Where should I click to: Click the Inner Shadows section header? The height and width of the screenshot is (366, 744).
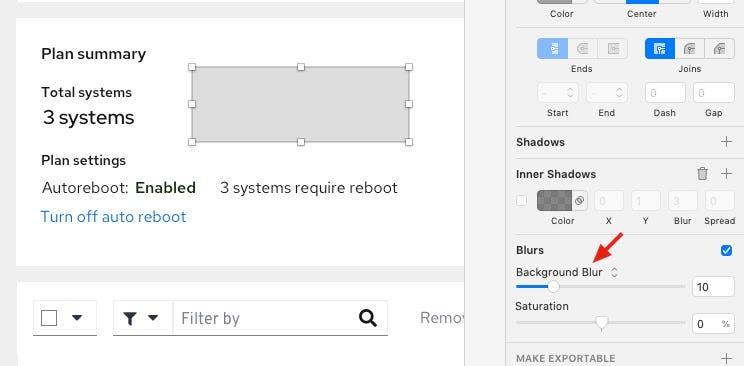point(556,174)
